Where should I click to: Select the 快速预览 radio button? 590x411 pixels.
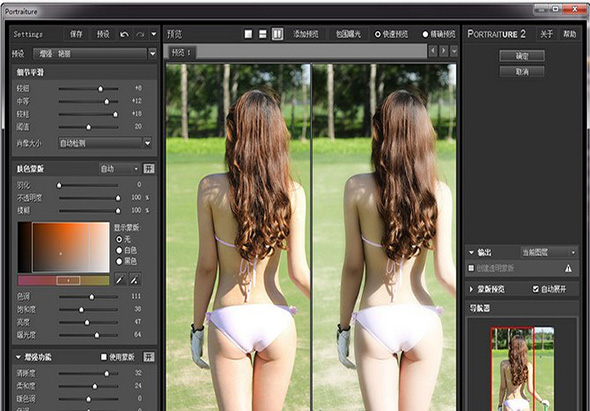[x=378, y=34]
